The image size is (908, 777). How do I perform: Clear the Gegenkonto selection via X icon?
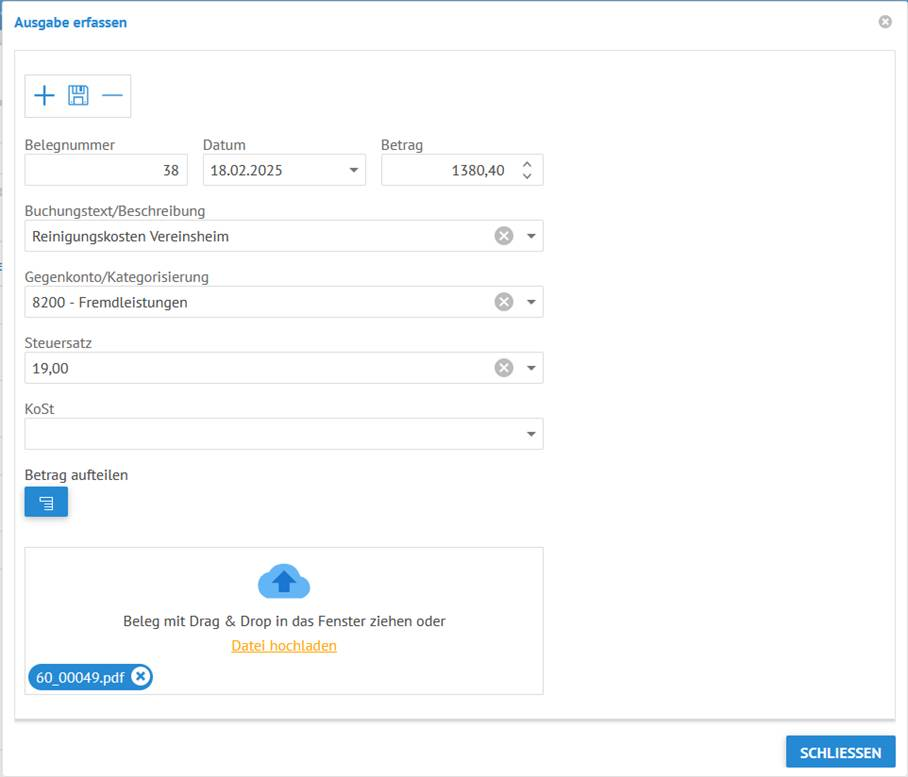(504, 302)
